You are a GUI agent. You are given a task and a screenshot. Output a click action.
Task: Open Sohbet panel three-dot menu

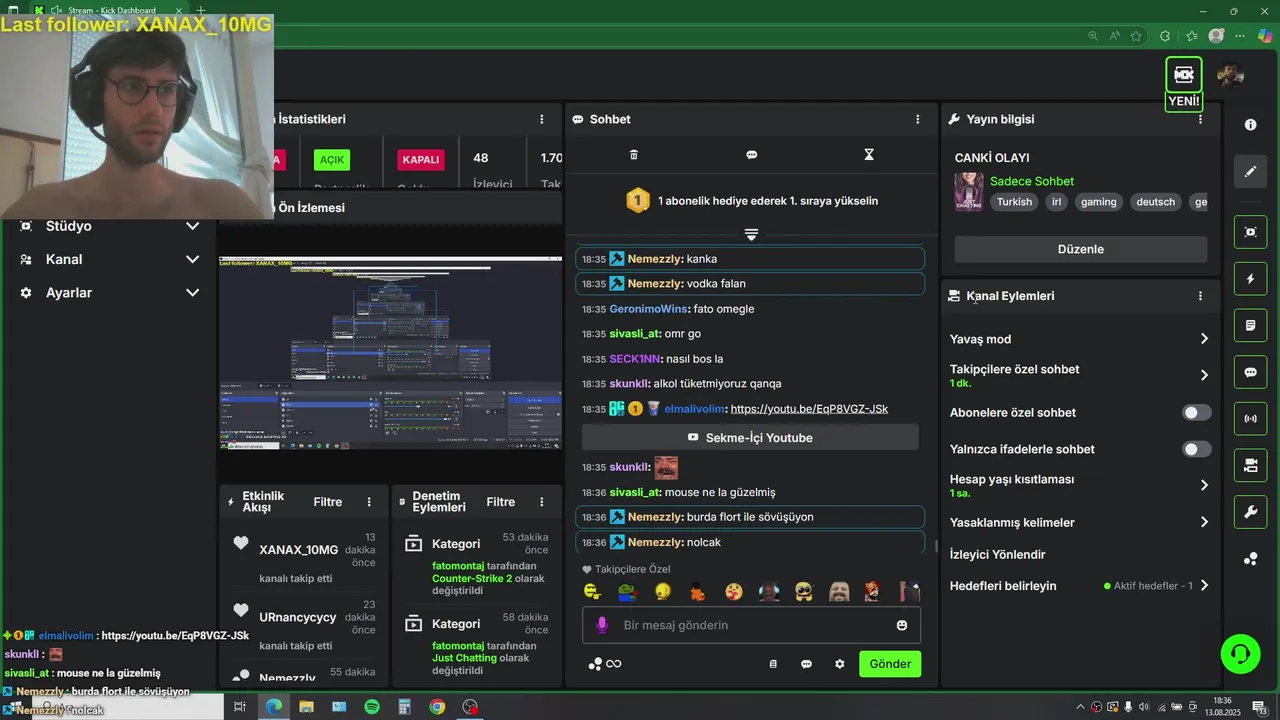tap(917, 119)
